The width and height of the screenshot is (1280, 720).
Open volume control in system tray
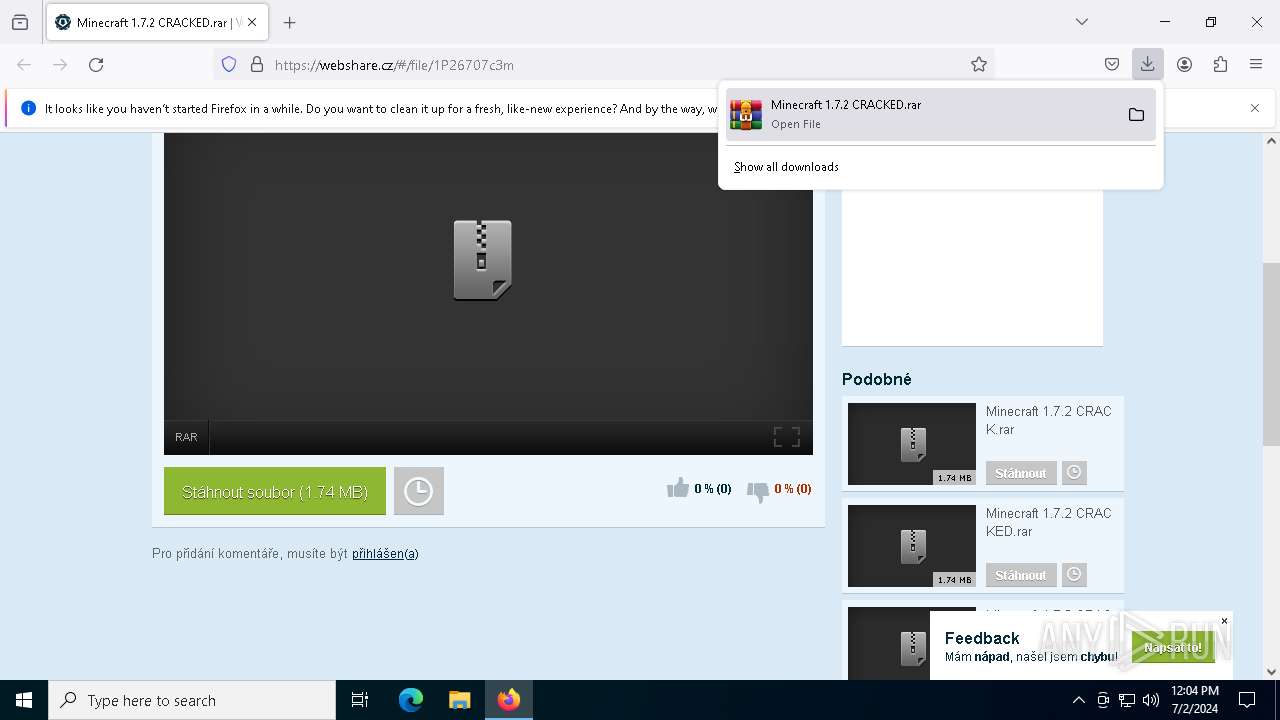1150,700
